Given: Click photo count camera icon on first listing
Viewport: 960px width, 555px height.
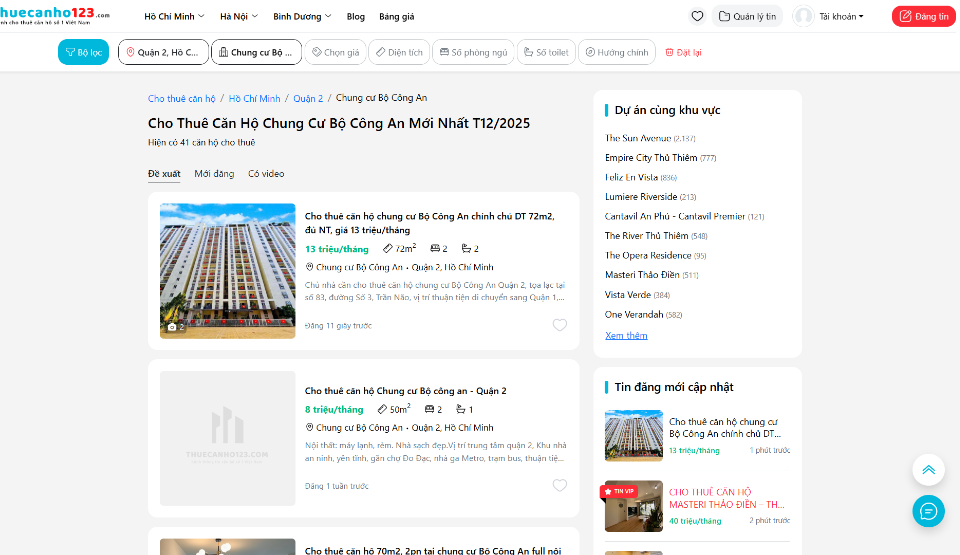Looking at the screenshot, I should coord(172,327).
